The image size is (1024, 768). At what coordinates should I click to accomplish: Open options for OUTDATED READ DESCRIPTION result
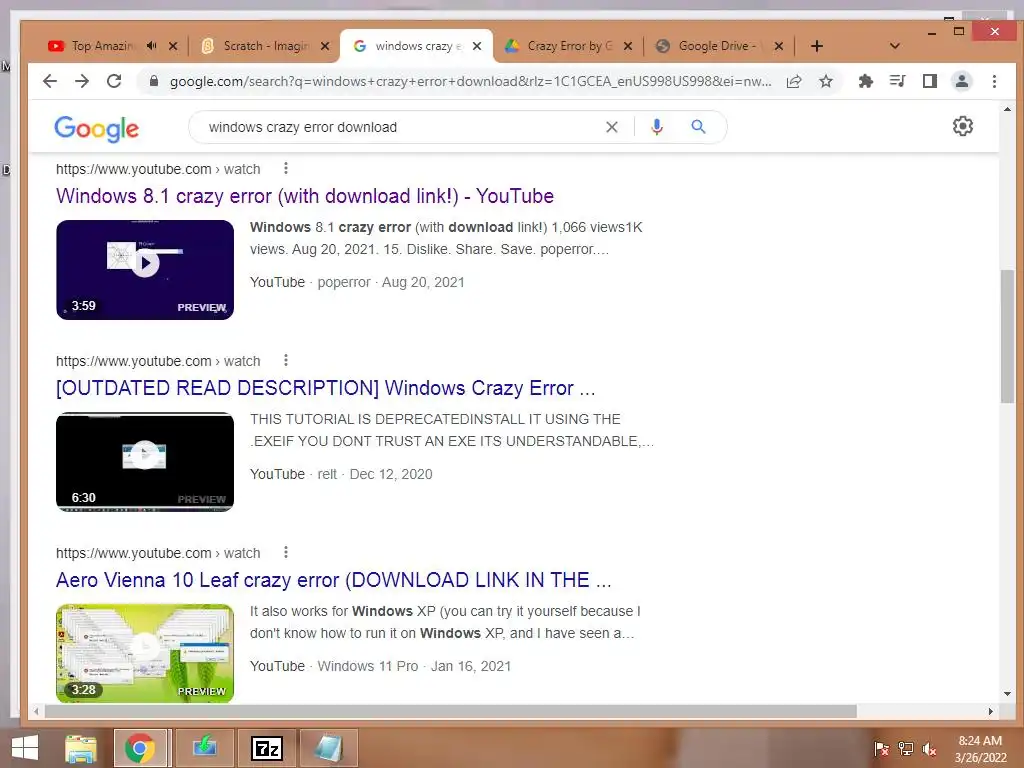(285, 360)
